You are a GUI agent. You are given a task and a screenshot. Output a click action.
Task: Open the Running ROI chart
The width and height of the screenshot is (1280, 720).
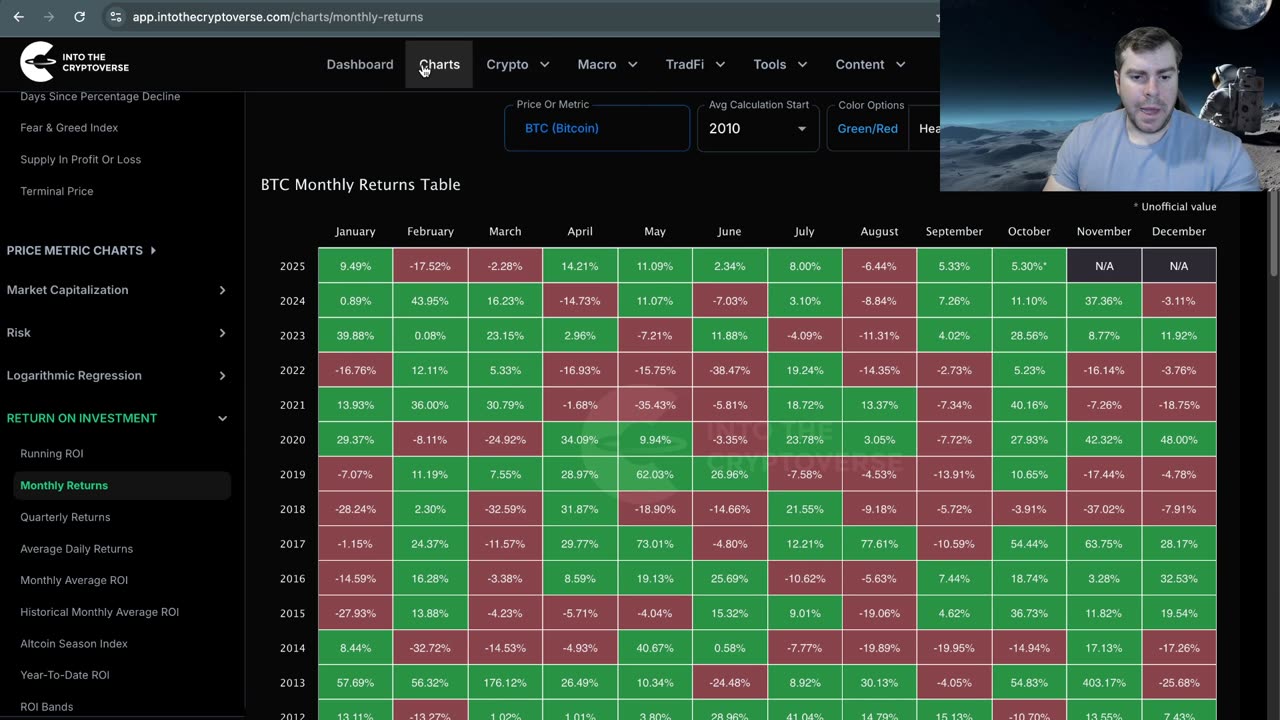(52, 454)
